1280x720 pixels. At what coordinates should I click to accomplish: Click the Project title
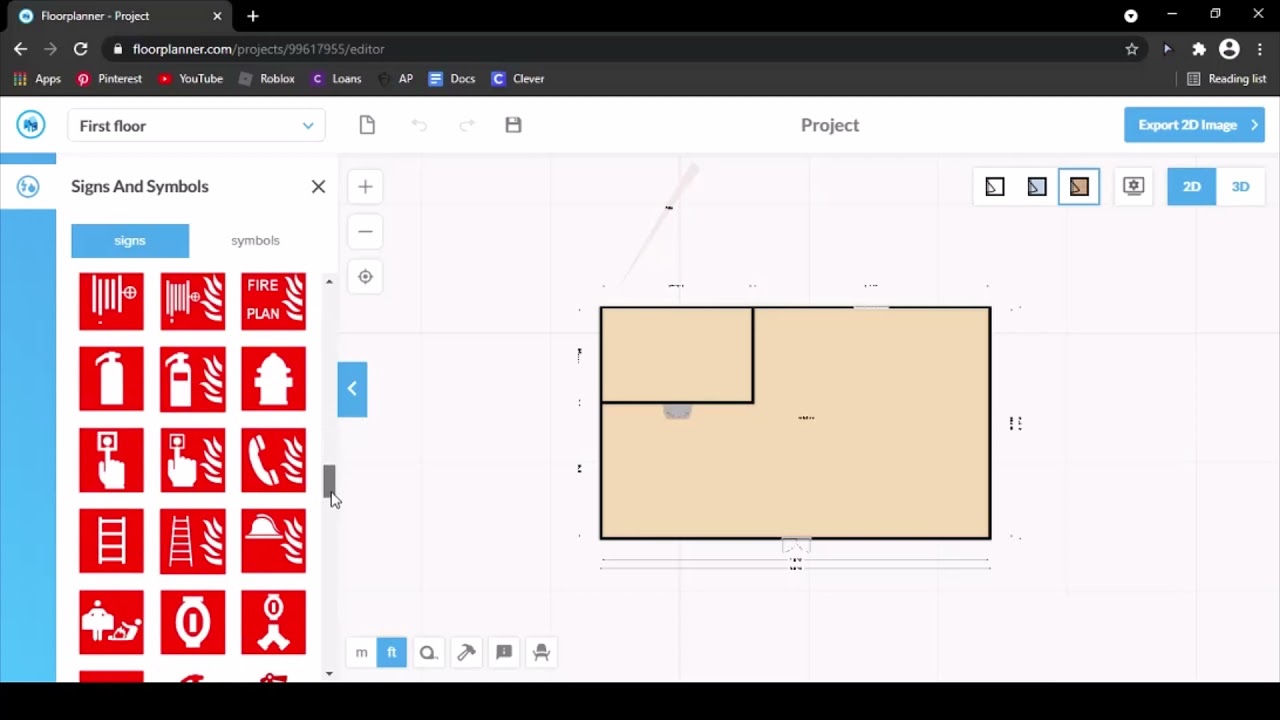click(x=830, y=125)
